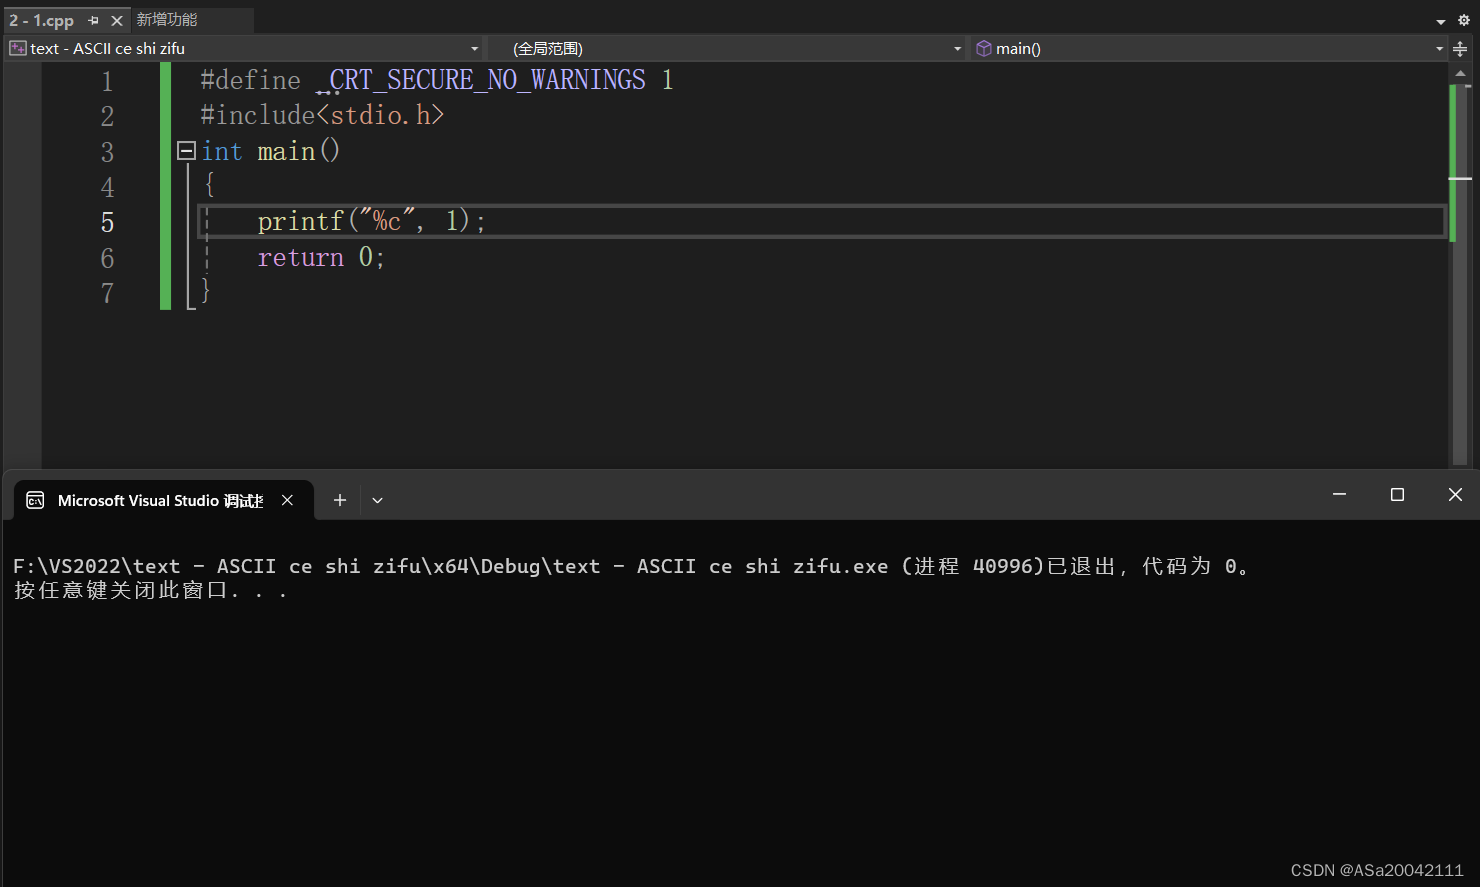The image size is (1480, 887).
Task: Click line number 7 in the gutter
Action: tap(107, 293)
